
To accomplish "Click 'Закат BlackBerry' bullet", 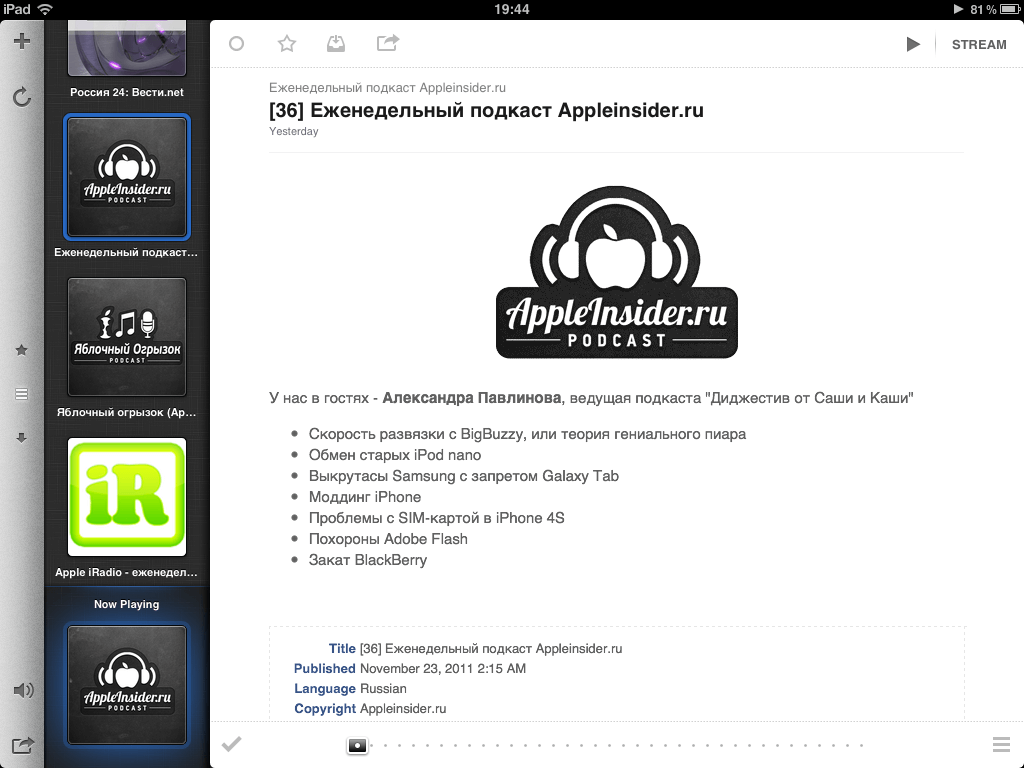I will click(368, 560).
